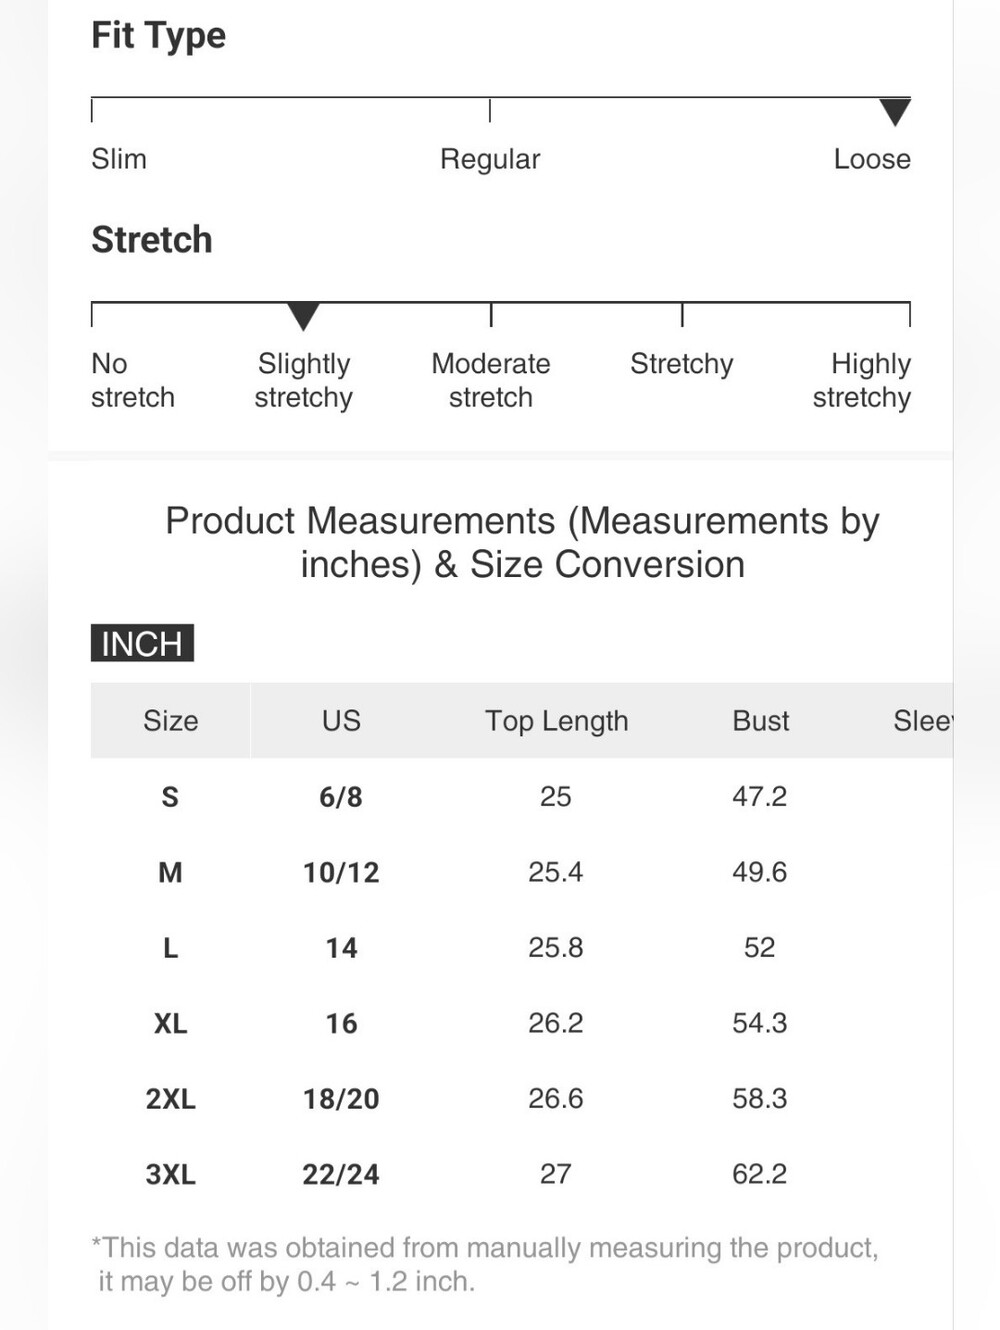Click the partially visible Sleeve column header

pyautogui.click(x=923, y=720)
